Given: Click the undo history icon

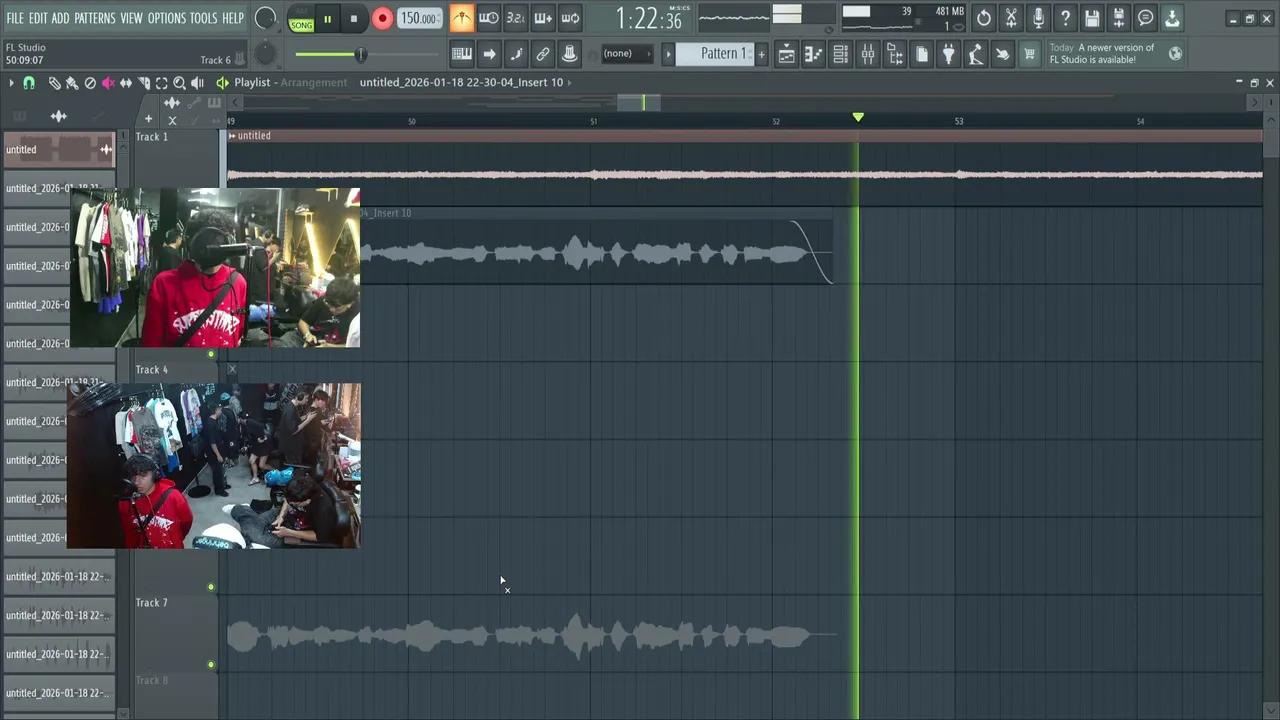Looking at the screenshot, I should [984, 18].
